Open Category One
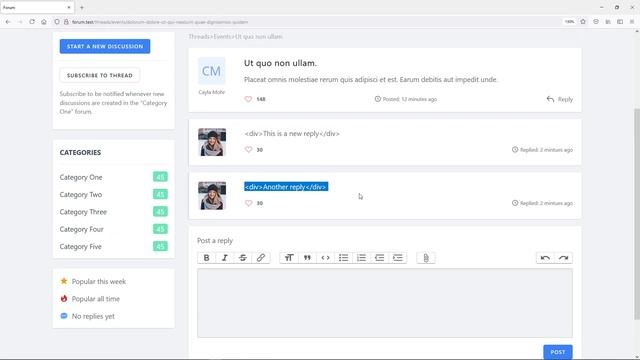The width and height of the screenshot is (640, 360). [81, 177]
